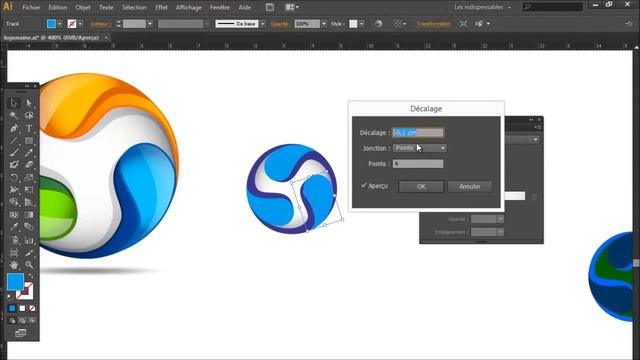Click default fill and stroke icon
Image resolution: width=640 pixels, height=360 pixels.
(x=10, y=297)
